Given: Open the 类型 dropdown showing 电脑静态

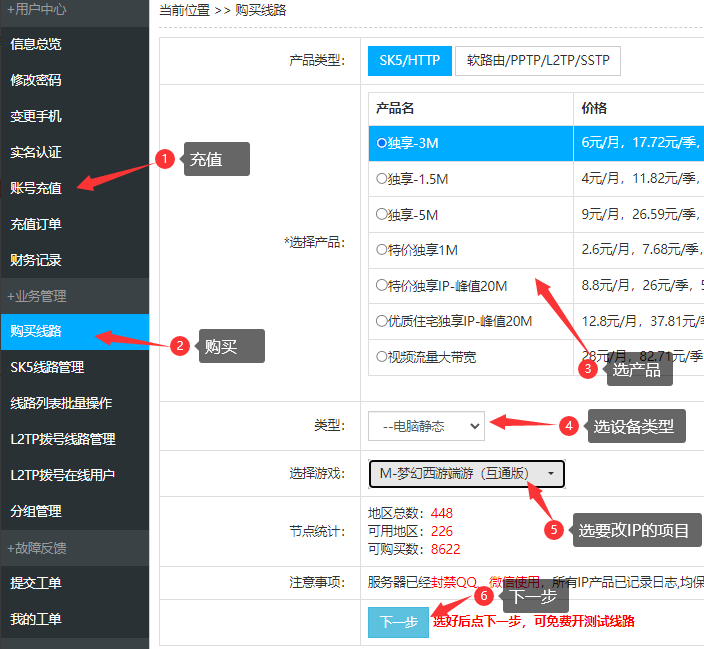Looking at the screenshot, I should point(426,426).
